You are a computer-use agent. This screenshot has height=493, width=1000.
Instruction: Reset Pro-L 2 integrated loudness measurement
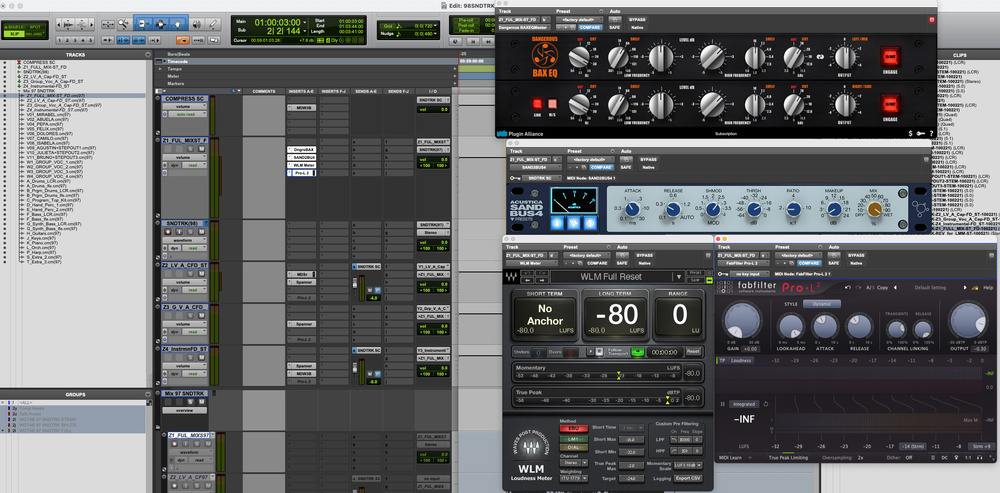766,404
